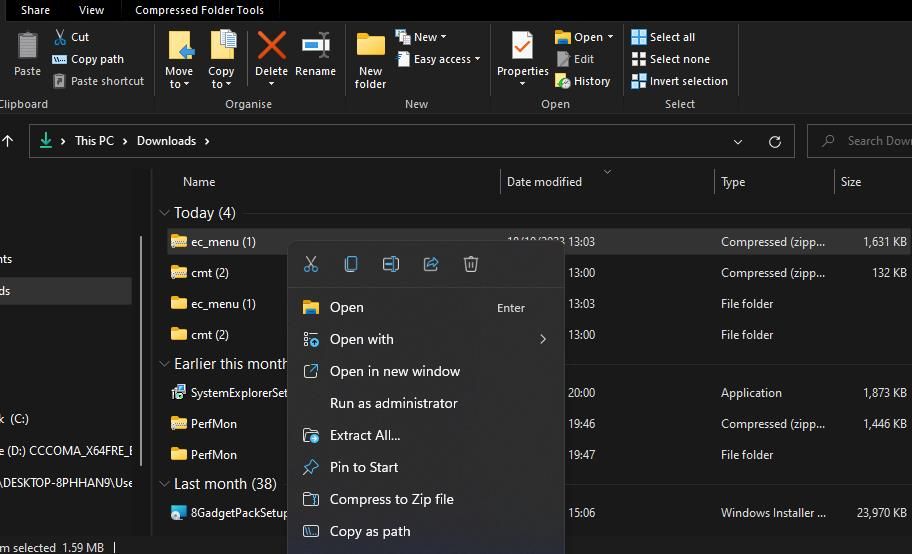This screenshot has height=554, width=912.
Task: Click the red Delete icon in ribbon
Action: click(x=271, y=56)
